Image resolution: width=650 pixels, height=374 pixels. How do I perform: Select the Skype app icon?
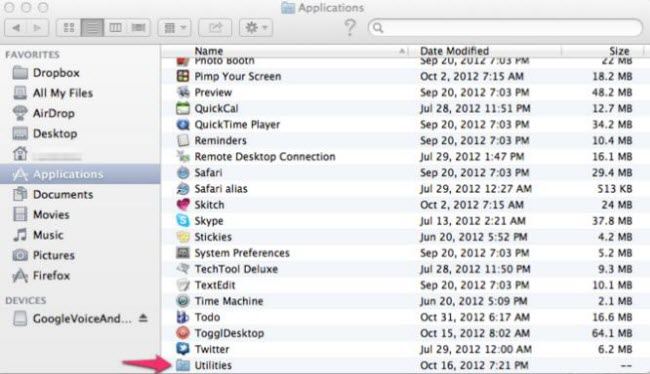183,221
